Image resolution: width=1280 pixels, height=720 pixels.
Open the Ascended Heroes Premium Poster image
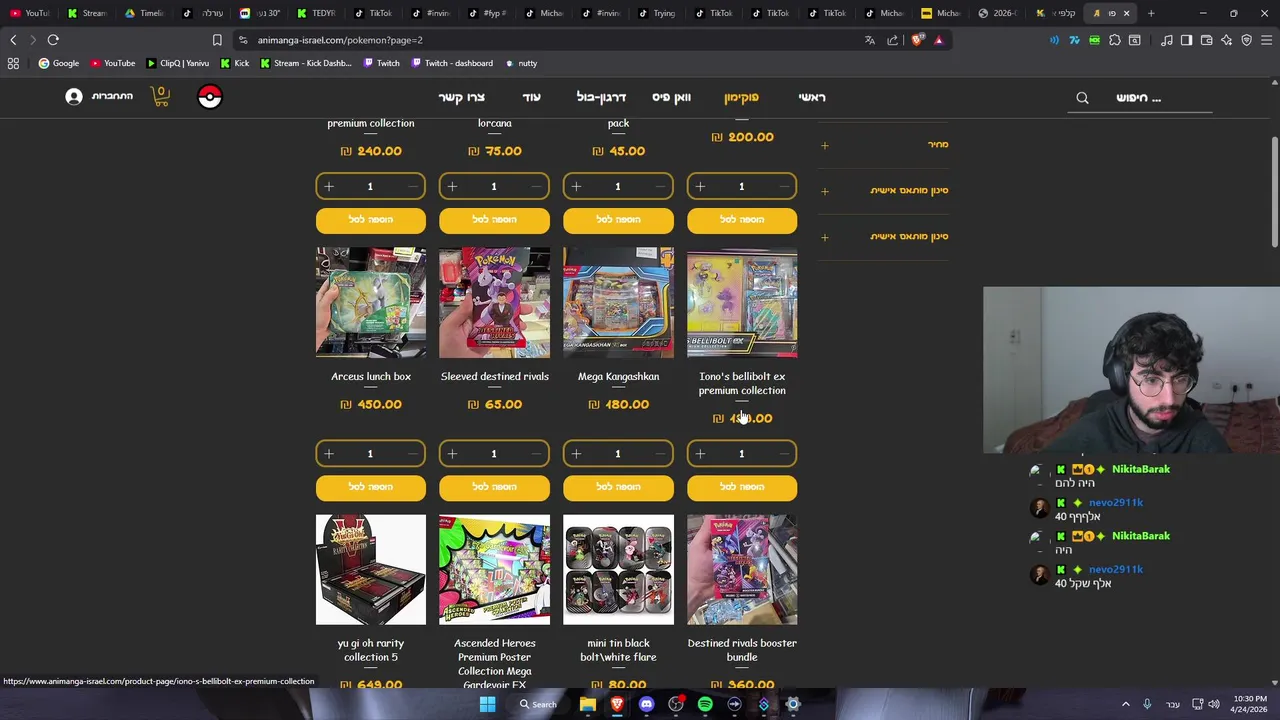coord(494,570)
